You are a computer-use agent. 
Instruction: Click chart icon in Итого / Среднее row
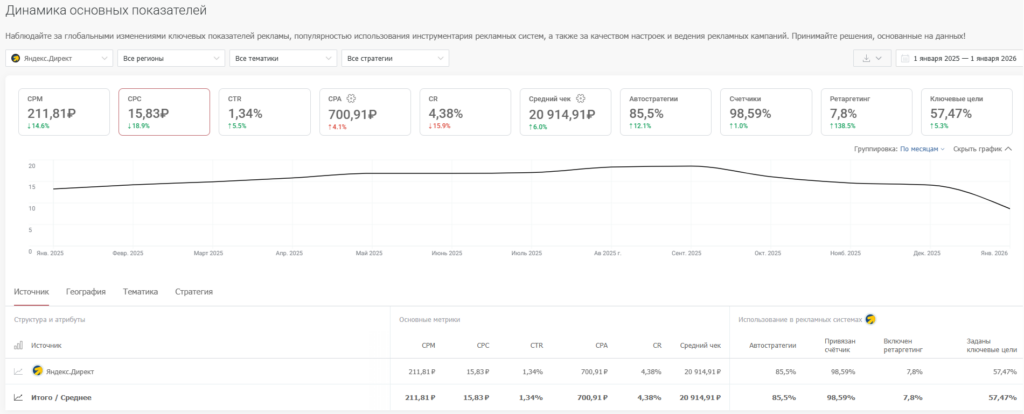coord(19,397)
